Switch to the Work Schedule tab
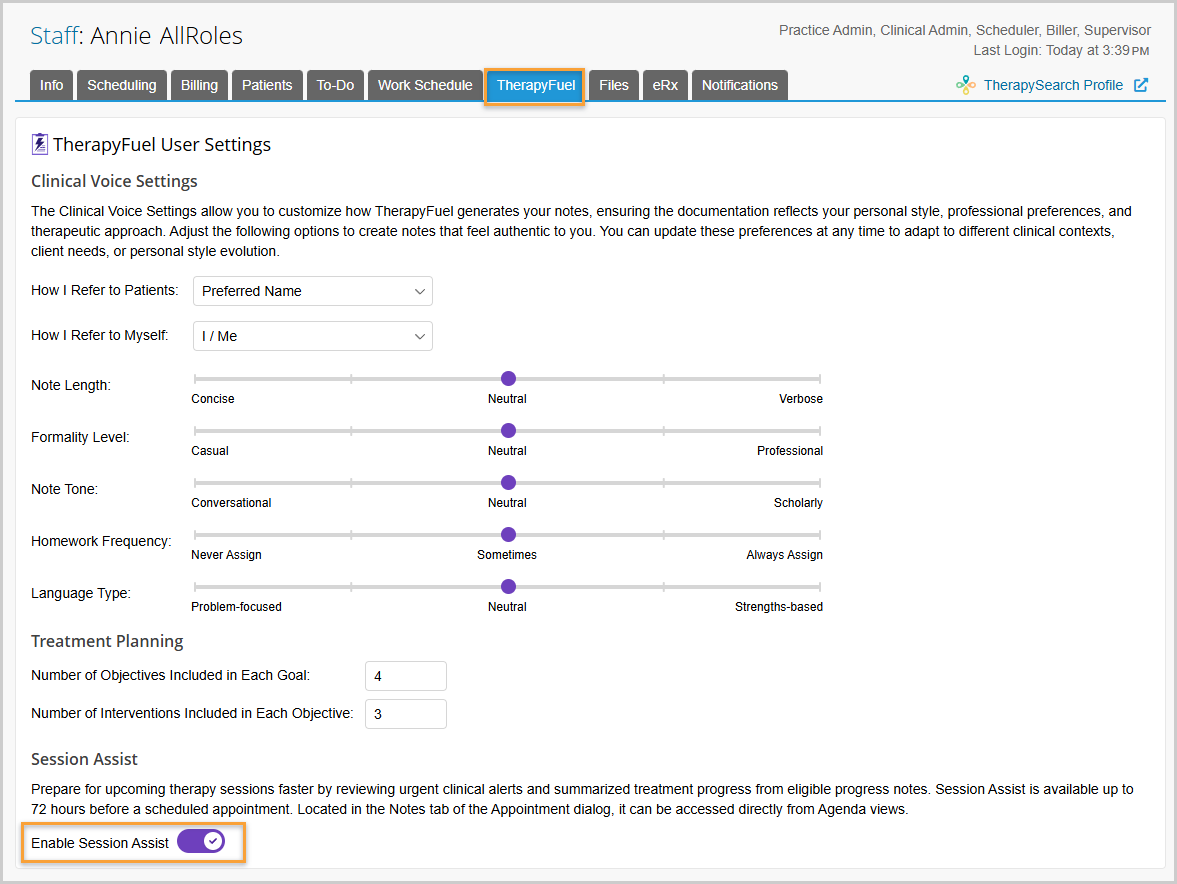This screenshot has height=884, width=1177. 425,86
